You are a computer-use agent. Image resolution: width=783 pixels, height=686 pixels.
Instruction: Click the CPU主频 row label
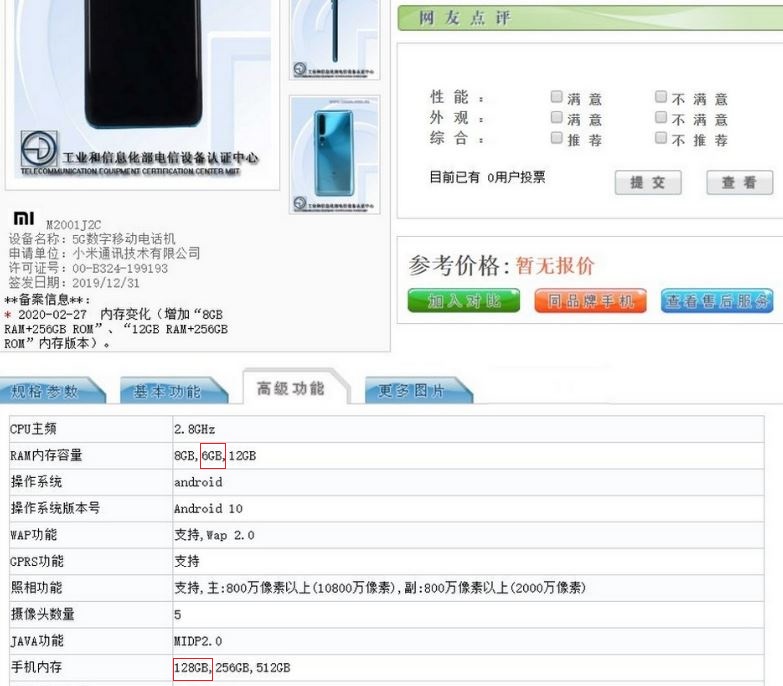point(33,429)
